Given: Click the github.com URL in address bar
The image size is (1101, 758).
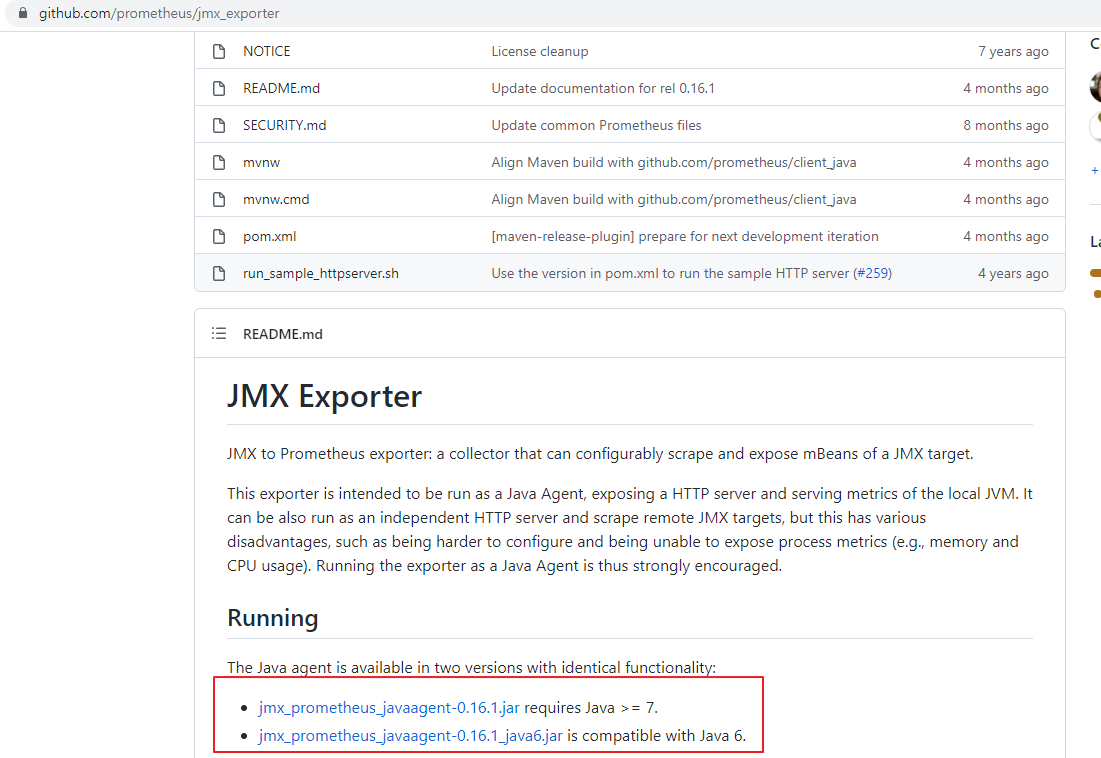Looking at the screenshot, I should click(159, 13).
